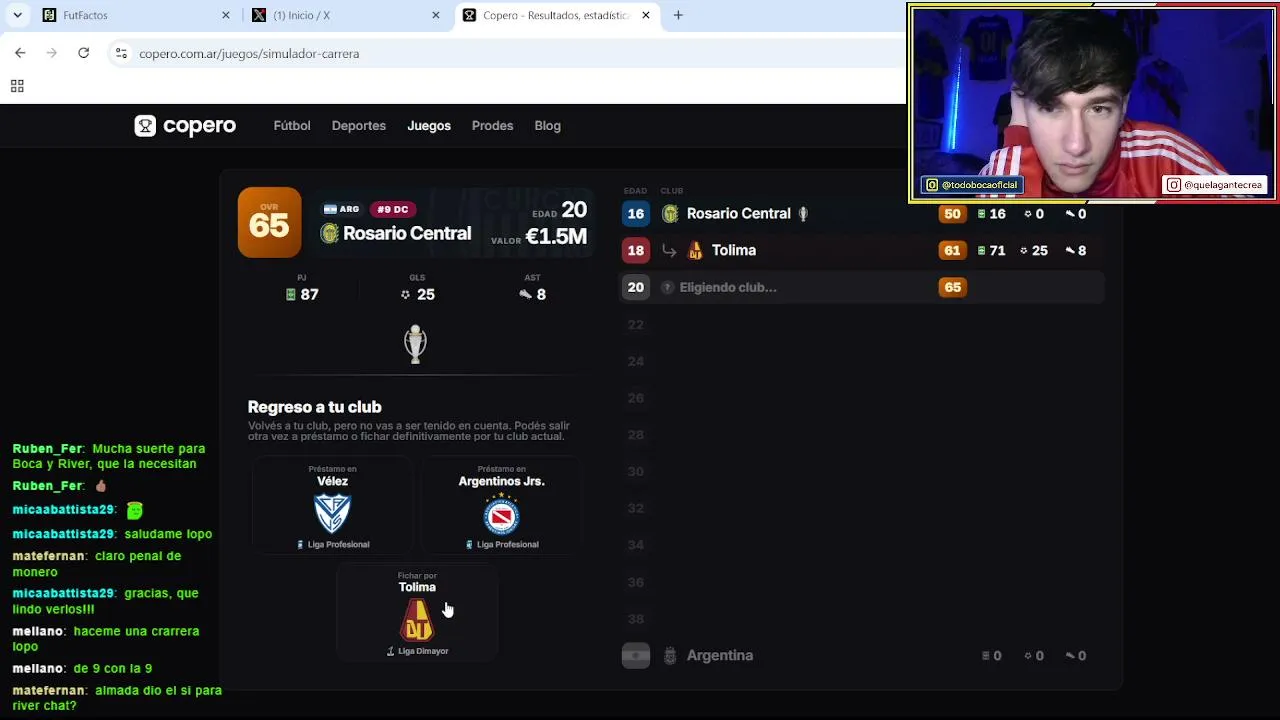
Task: Click the Rosario Central crest in career row
Action: pyautogui.click(x=670, y=214)
